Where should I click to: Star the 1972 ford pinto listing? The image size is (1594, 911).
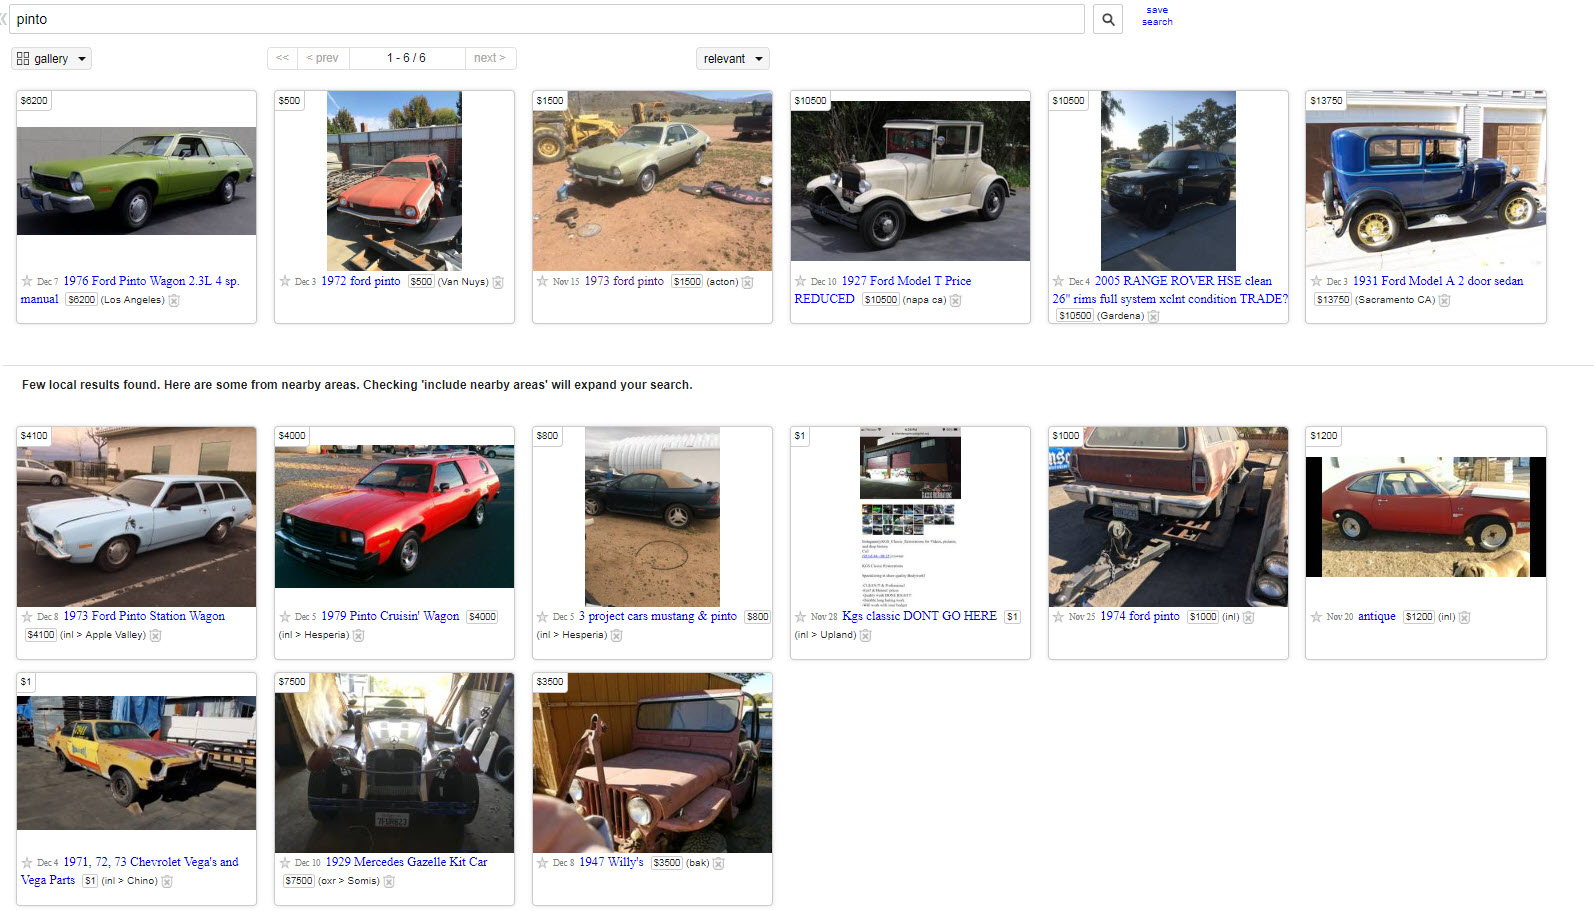click(x=285, y=281)
